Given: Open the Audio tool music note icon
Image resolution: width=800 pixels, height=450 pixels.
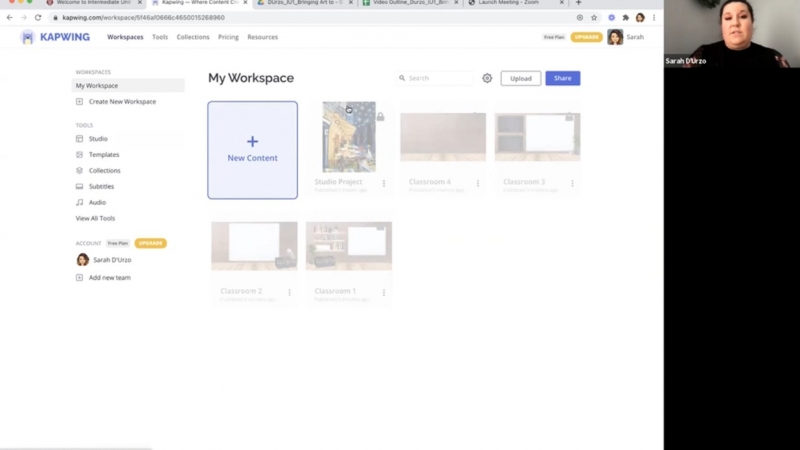Looking at the screenshot, I should [x=80, y=203].
